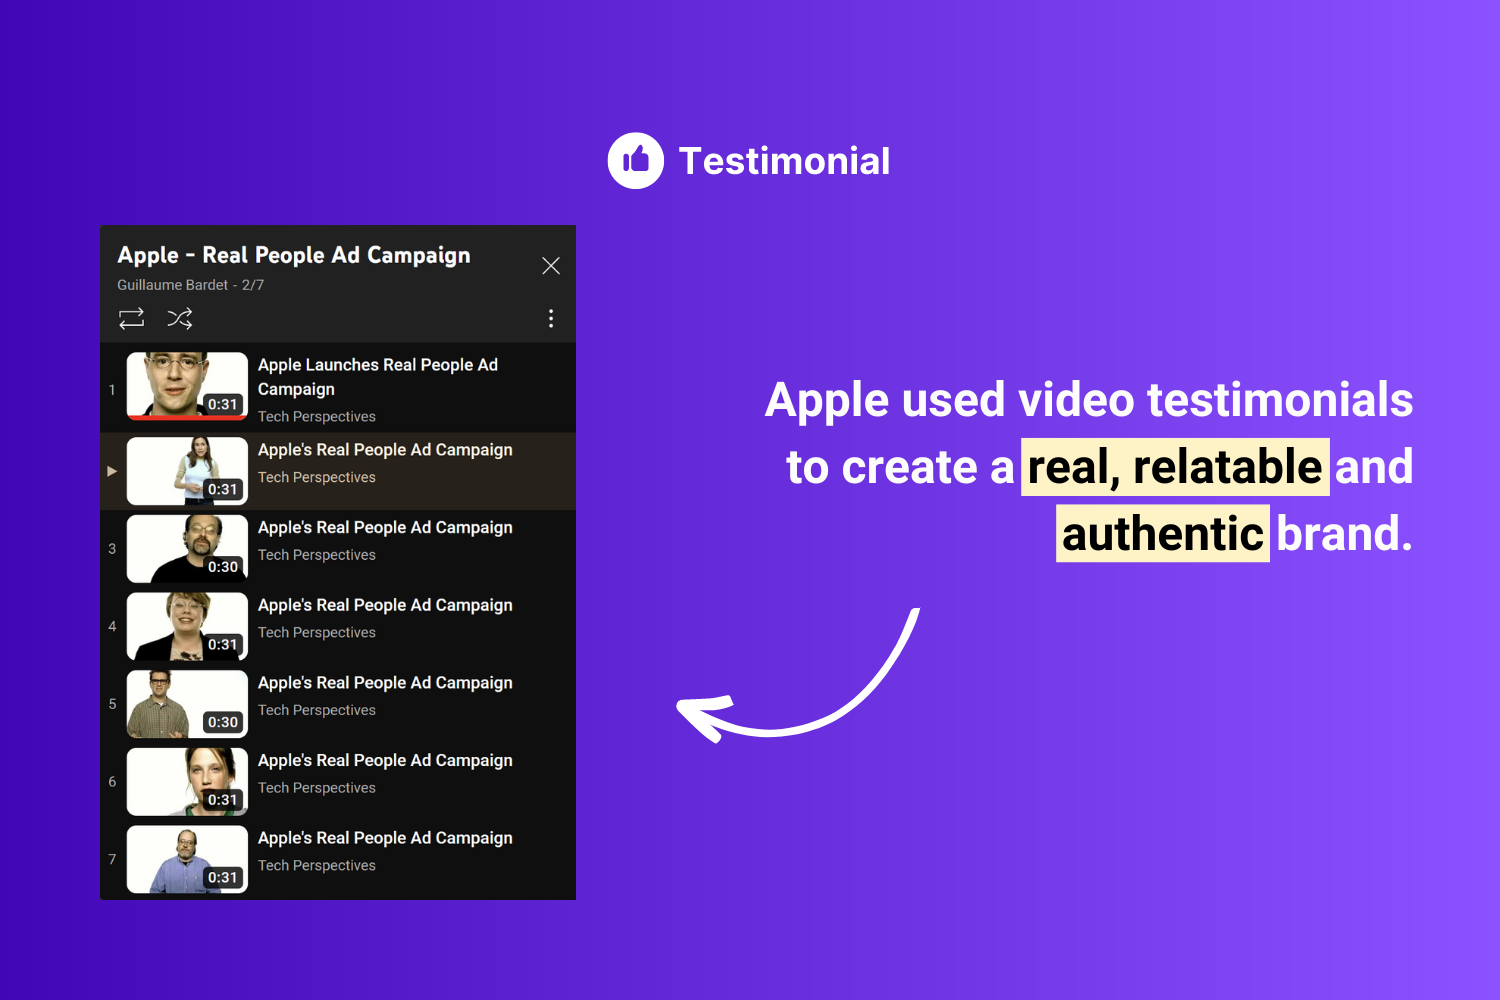Open the playlist options three-dot menu
Image resolution: width=1500 pixels, height=1000 pixels.
click(x=551, y=318)
